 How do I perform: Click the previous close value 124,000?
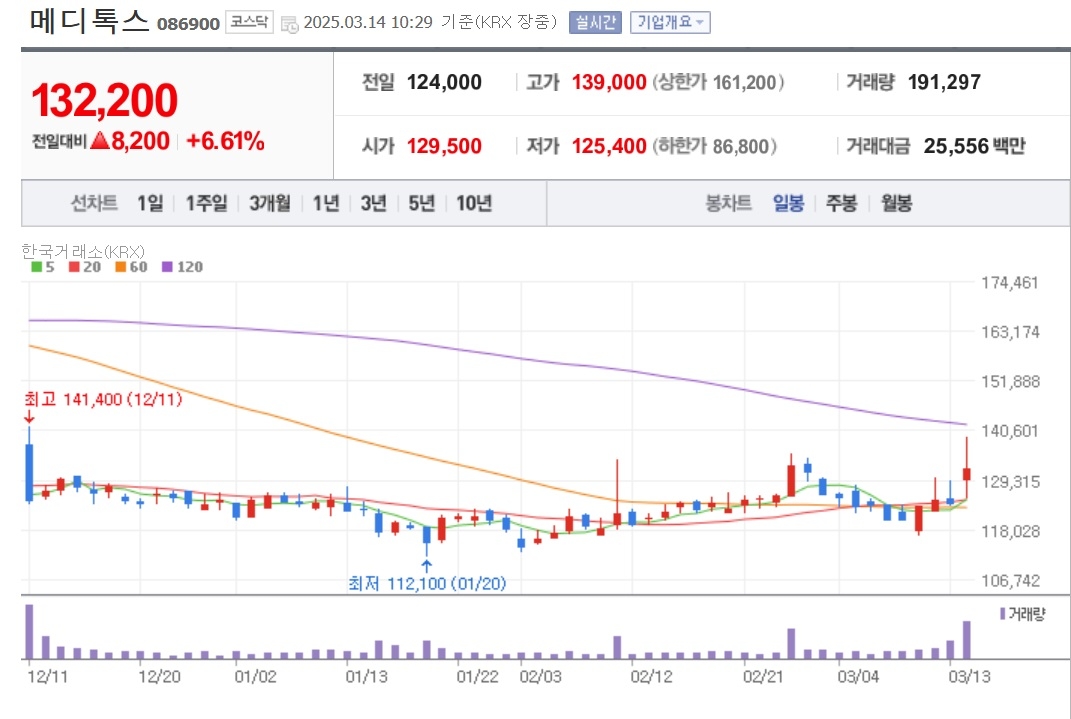coord(444,83)
